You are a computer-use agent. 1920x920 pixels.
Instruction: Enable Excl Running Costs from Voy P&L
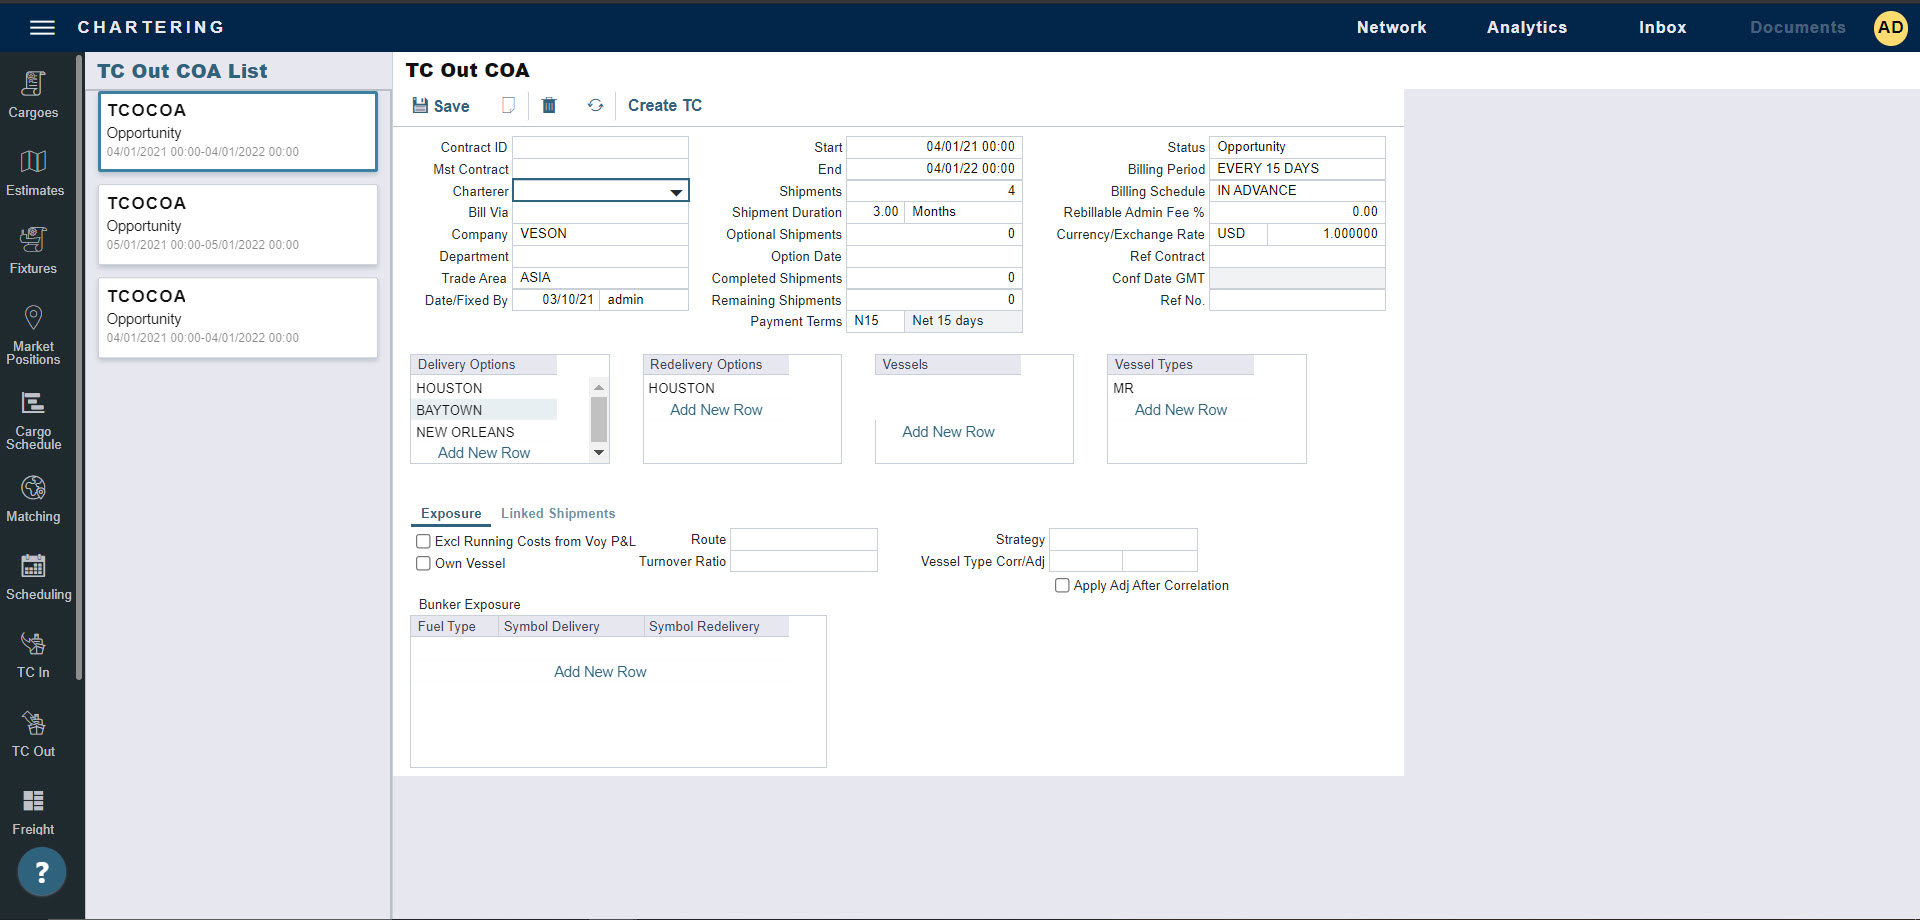tap(423, 541)
